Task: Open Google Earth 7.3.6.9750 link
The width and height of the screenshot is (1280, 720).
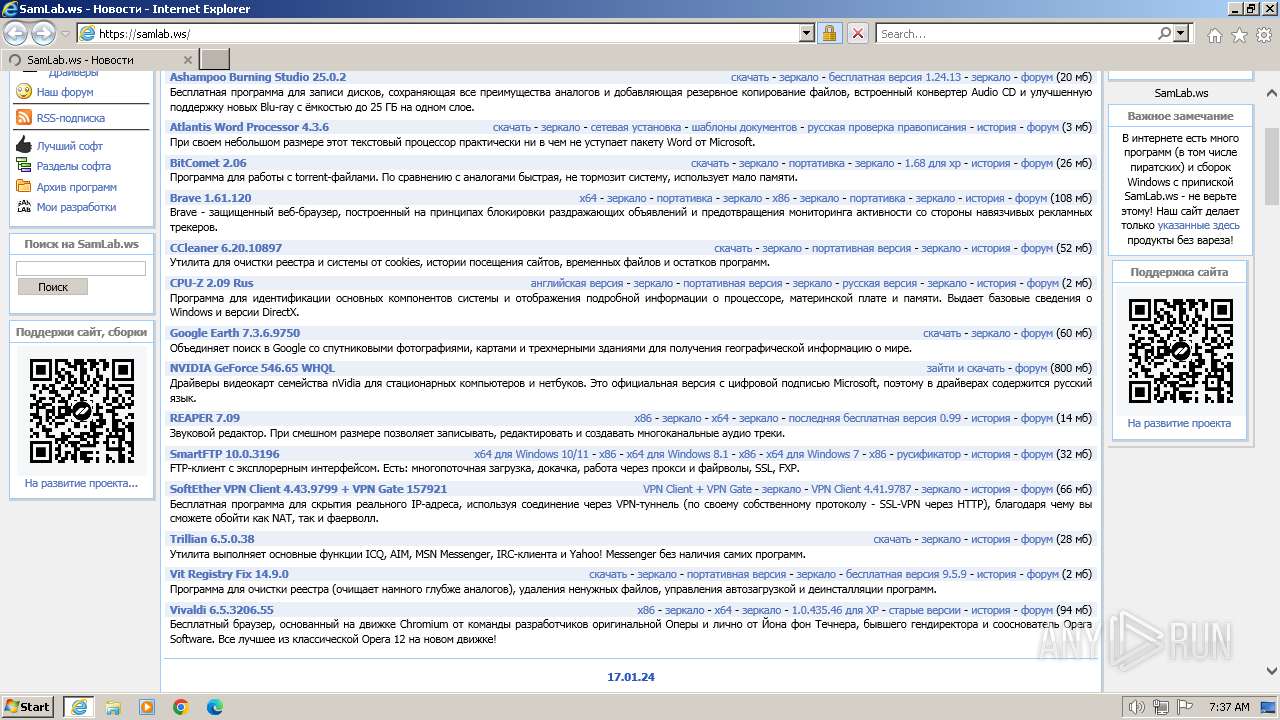Action: [x=235, y=333]
